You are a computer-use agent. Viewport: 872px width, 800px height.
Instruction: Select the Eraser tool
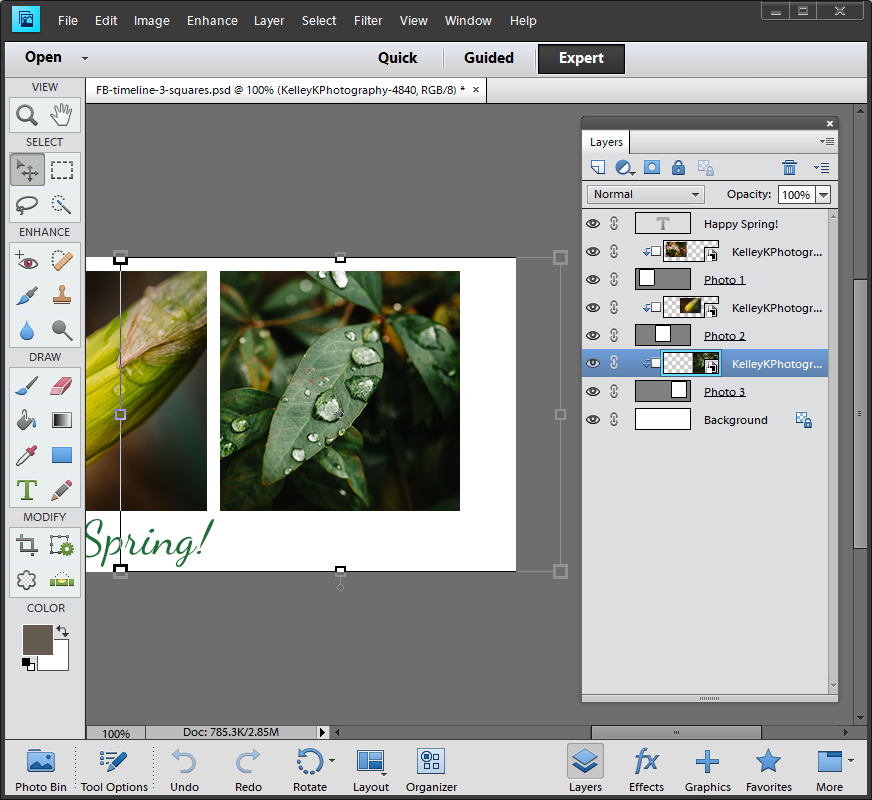tap(62, 385)
